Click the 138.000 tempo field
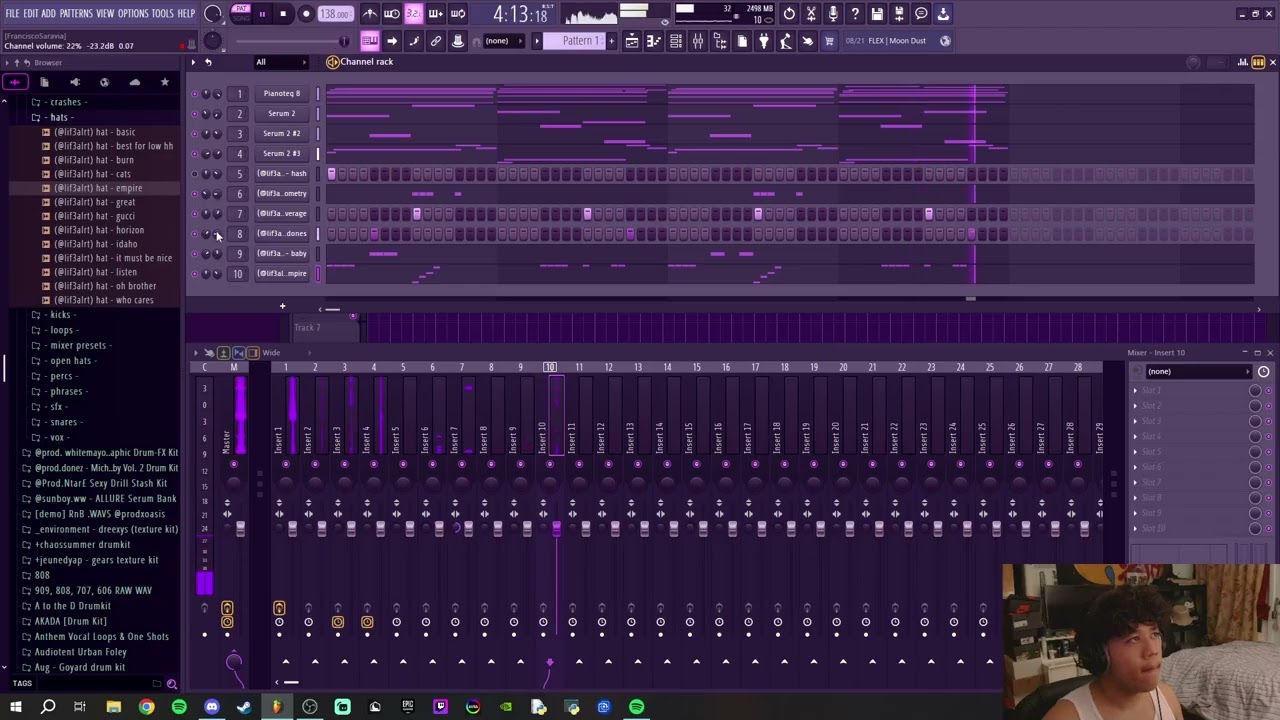This screenshot has height=720, width=1280. coord(335,14)
